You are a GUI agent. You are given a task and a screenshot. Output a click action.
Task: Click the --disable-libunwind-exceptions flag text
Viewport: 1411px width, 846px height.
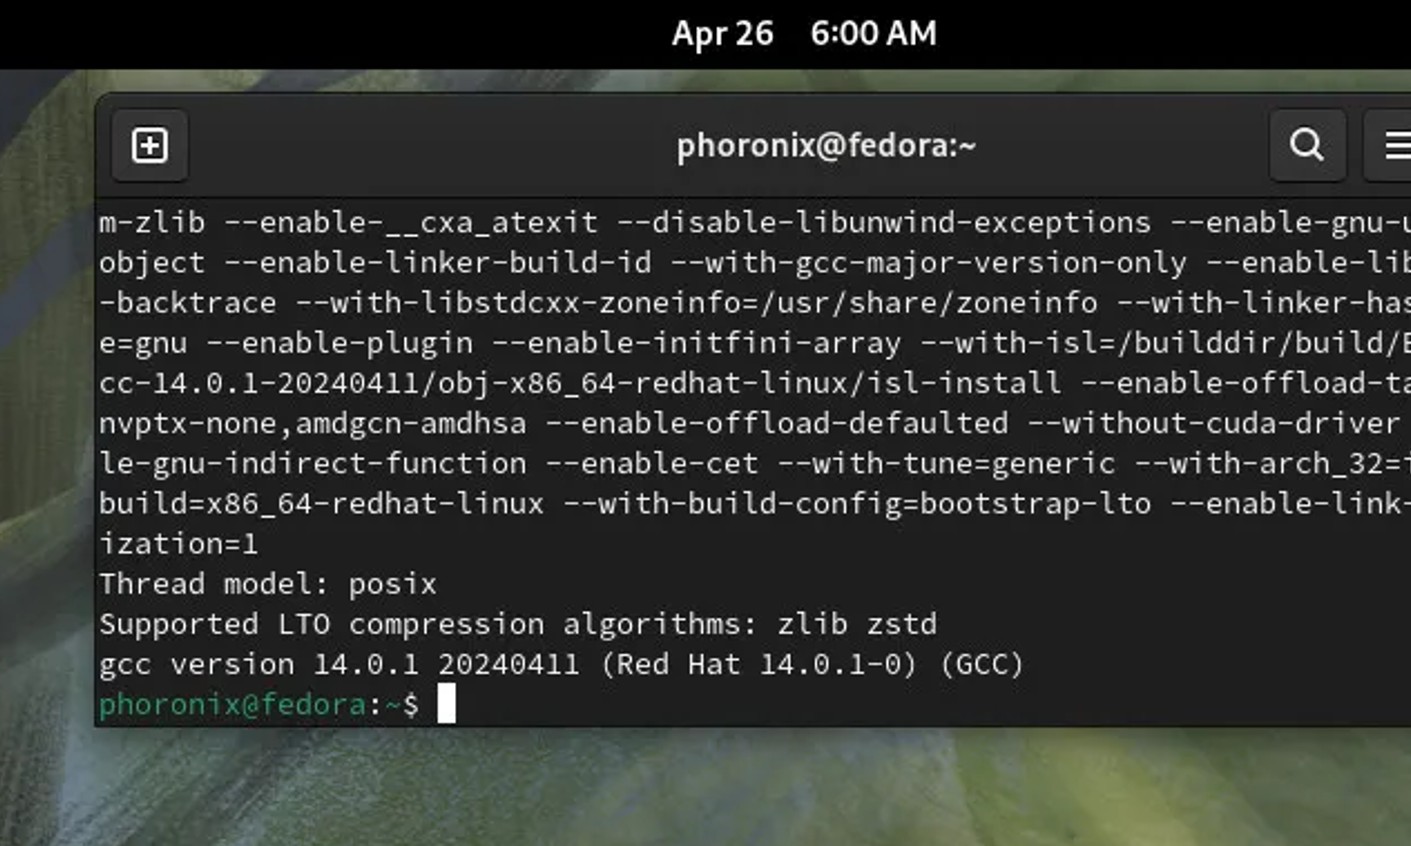point(883,222)
